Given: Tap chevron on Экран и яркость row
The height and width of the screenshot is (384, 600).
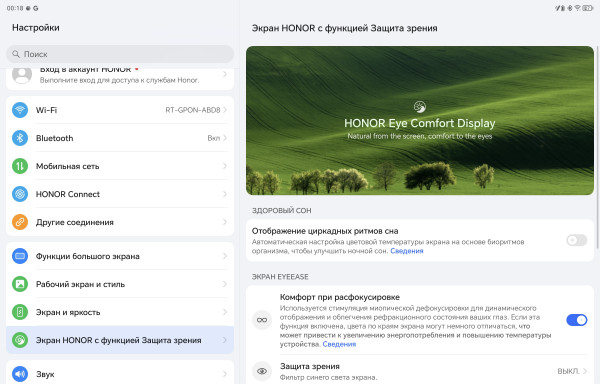Looking at the screenshot, I should (x=225, y=312).
